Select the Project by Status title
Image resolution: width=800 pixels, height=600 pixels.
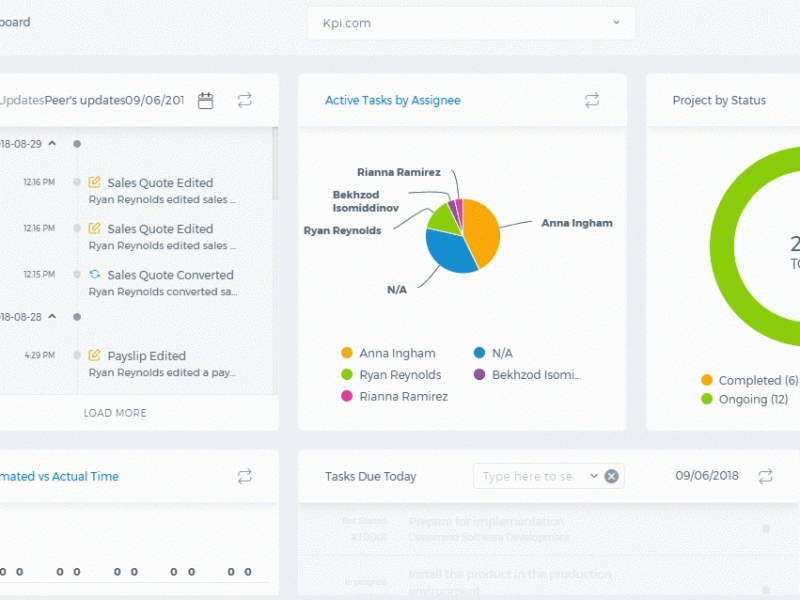[719, 101]
